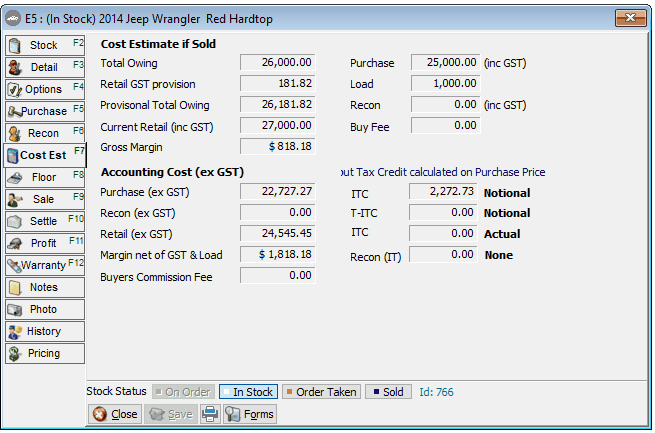This screenshot has height=433, width=655.
Task: Click the notional ITC field 2,272.73
Action: point(443,191)
